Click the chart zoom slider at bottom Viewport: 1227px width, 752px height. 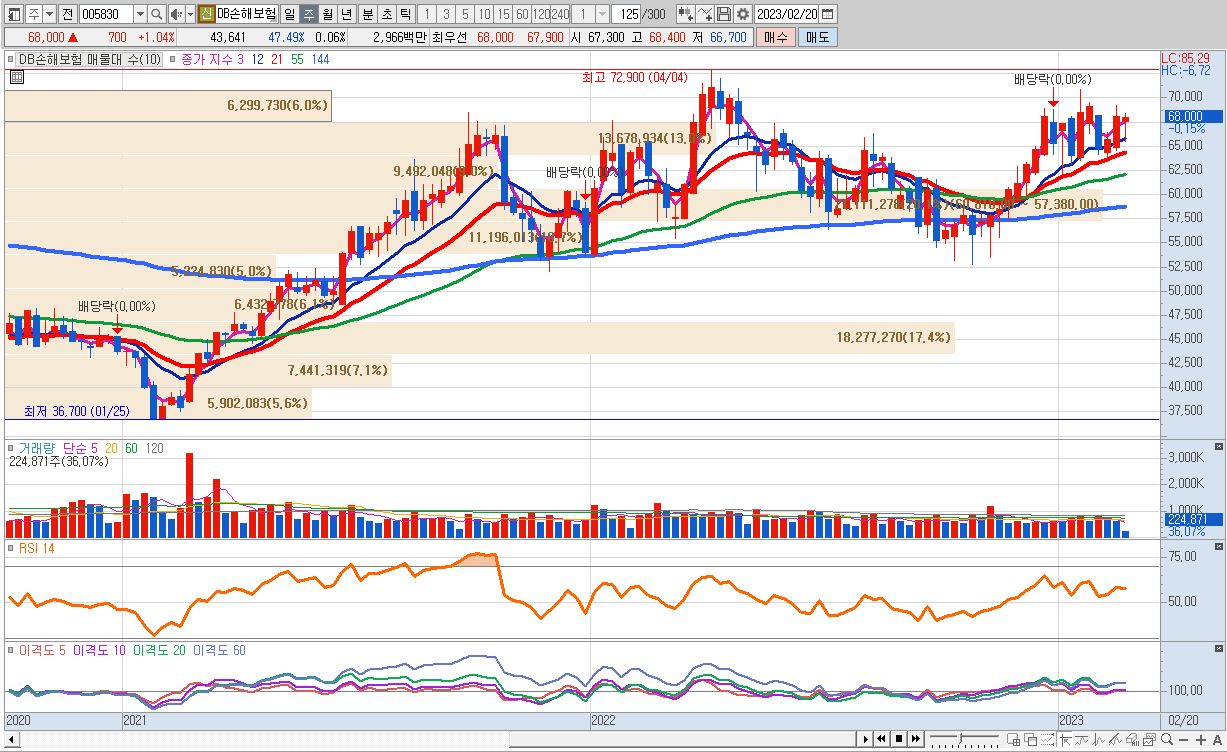(x=965, y=739)
